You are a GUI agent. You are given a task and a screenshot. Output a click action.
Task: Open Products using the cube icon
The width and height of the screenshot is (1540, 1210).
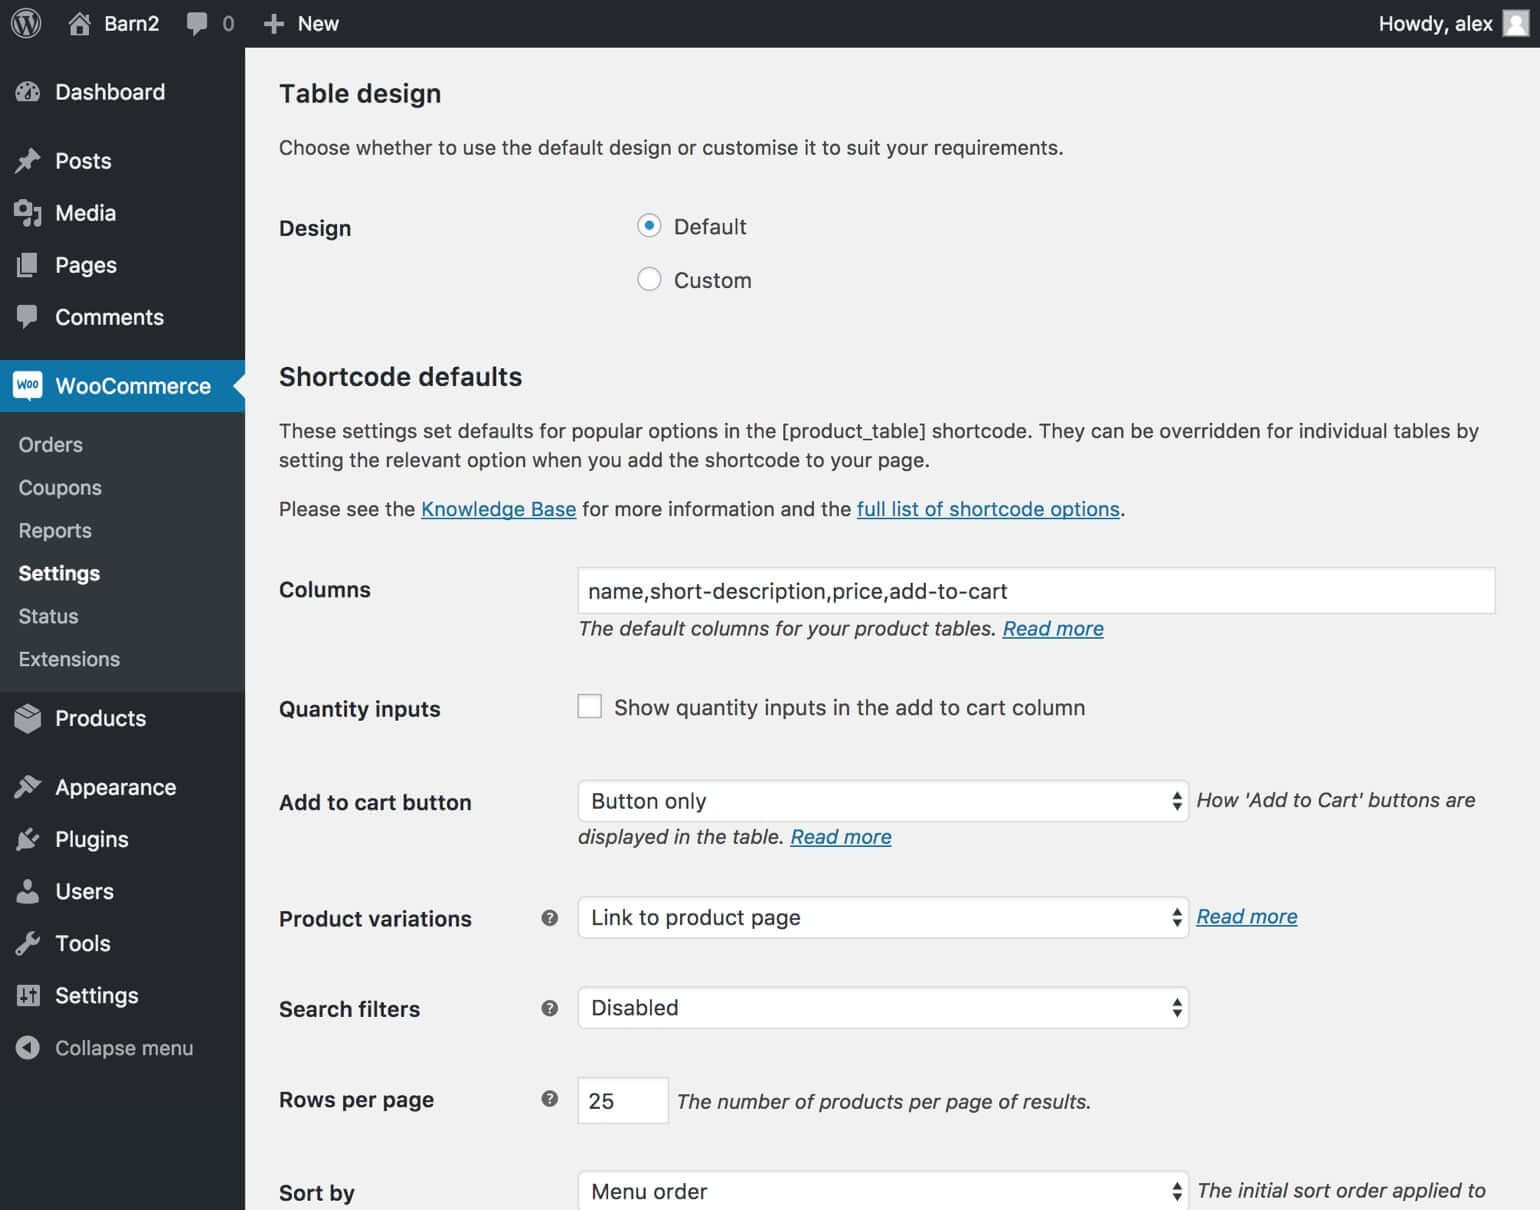click(x=28, y=718)
